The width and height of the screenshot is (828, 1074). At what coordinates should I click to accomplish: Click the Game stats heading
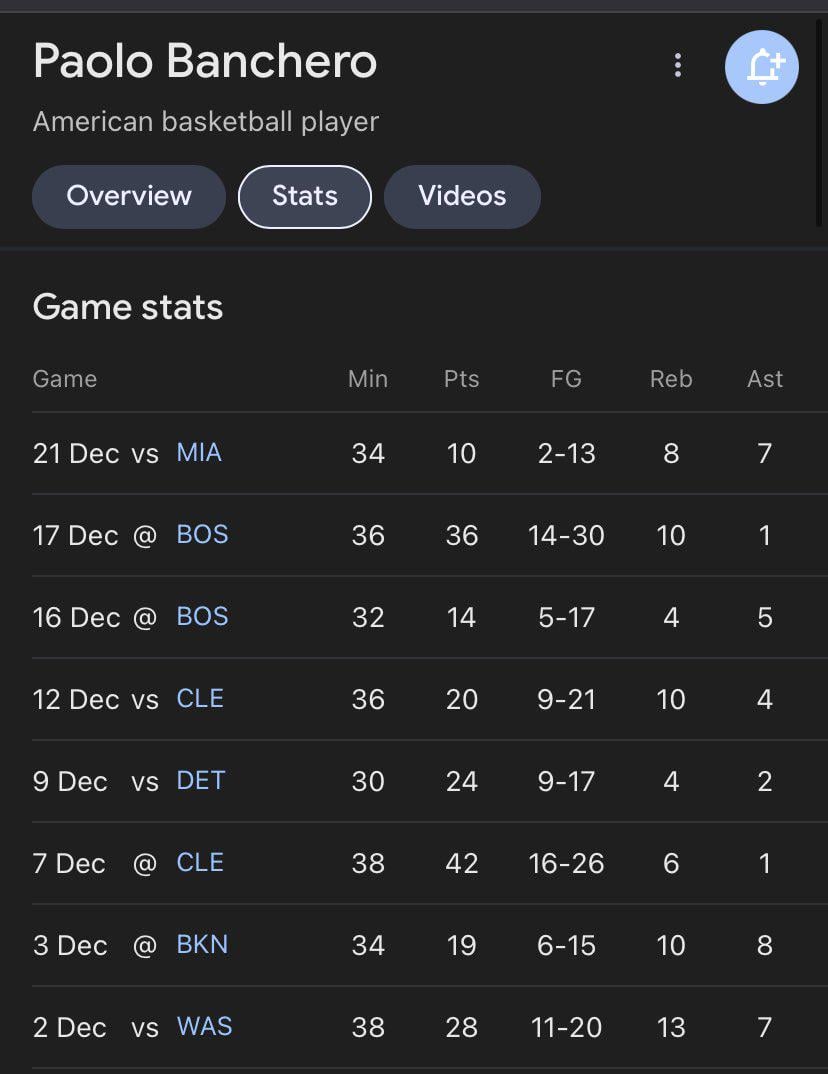(x=128, y=307)
